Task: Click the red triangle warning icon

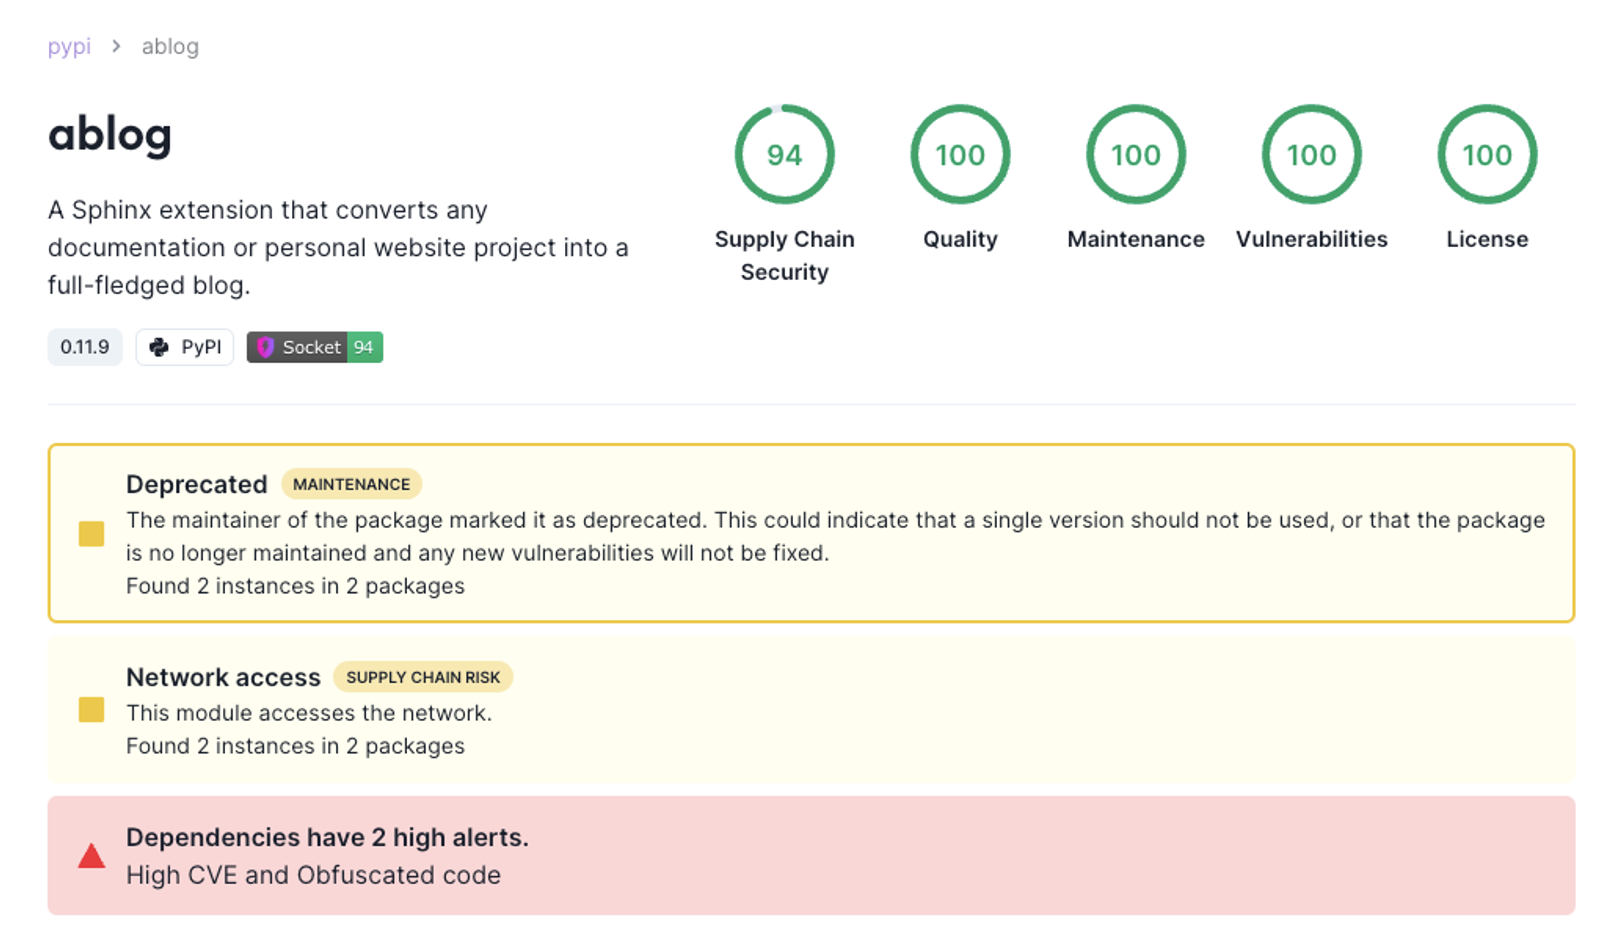Action: pyautogui.click(x=91, y=856)
